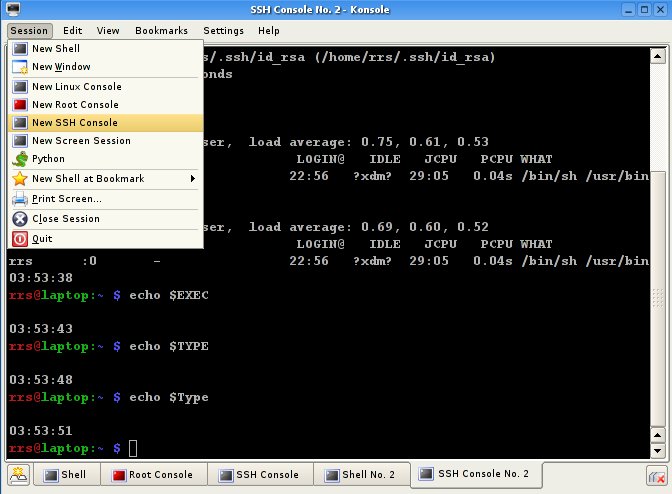Click the new session button in tab bar
672x494 pixels.
coord(18,475)
